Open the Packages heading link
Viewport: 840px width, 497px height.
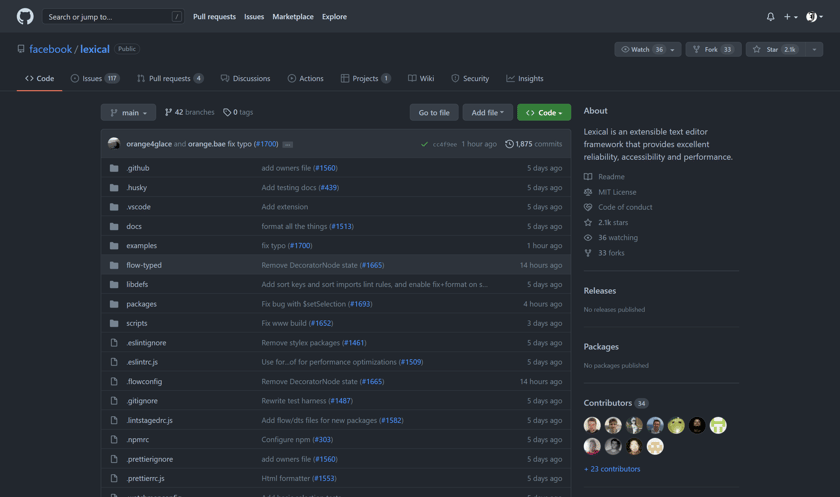(x=601, y=347)
